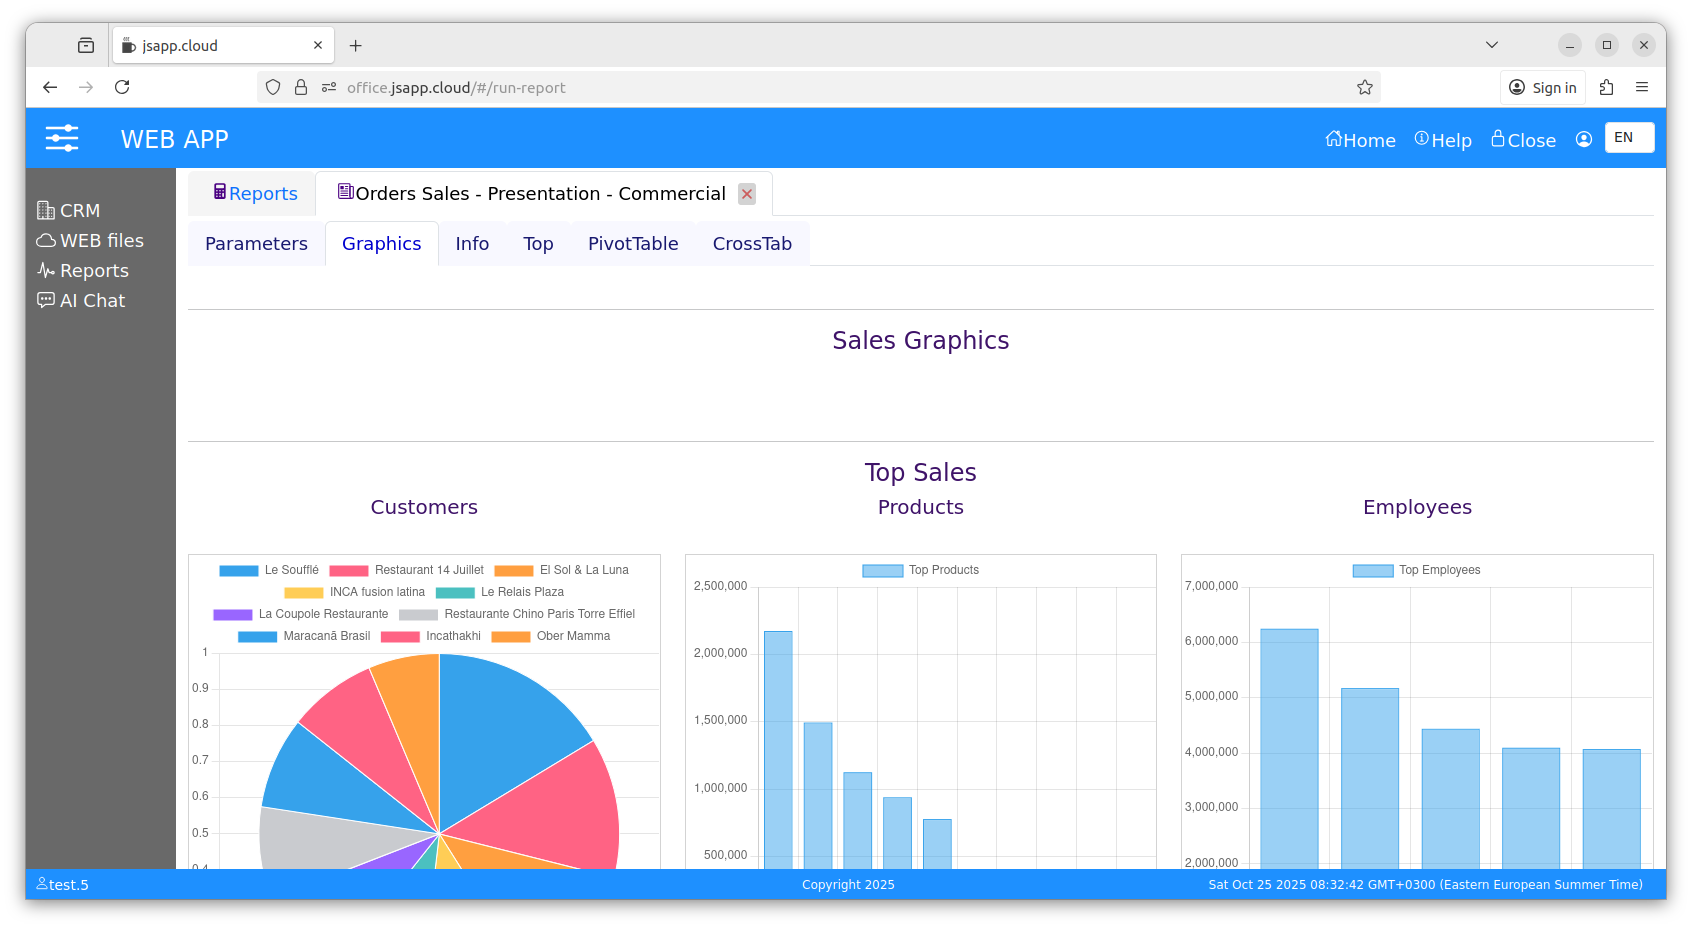
Task: Open the EN language selector
Action: coord(1628,138)
